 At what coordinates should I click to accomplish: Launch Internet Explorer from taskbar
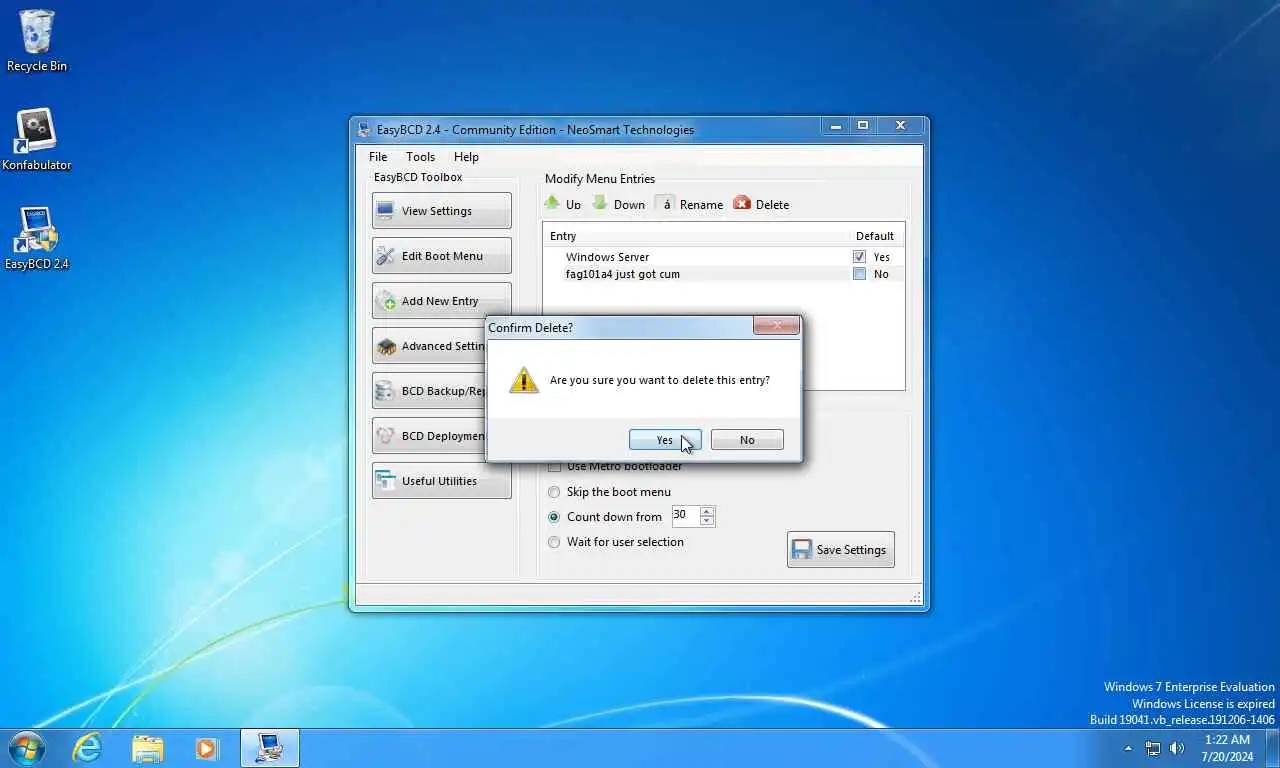(88, 747)
